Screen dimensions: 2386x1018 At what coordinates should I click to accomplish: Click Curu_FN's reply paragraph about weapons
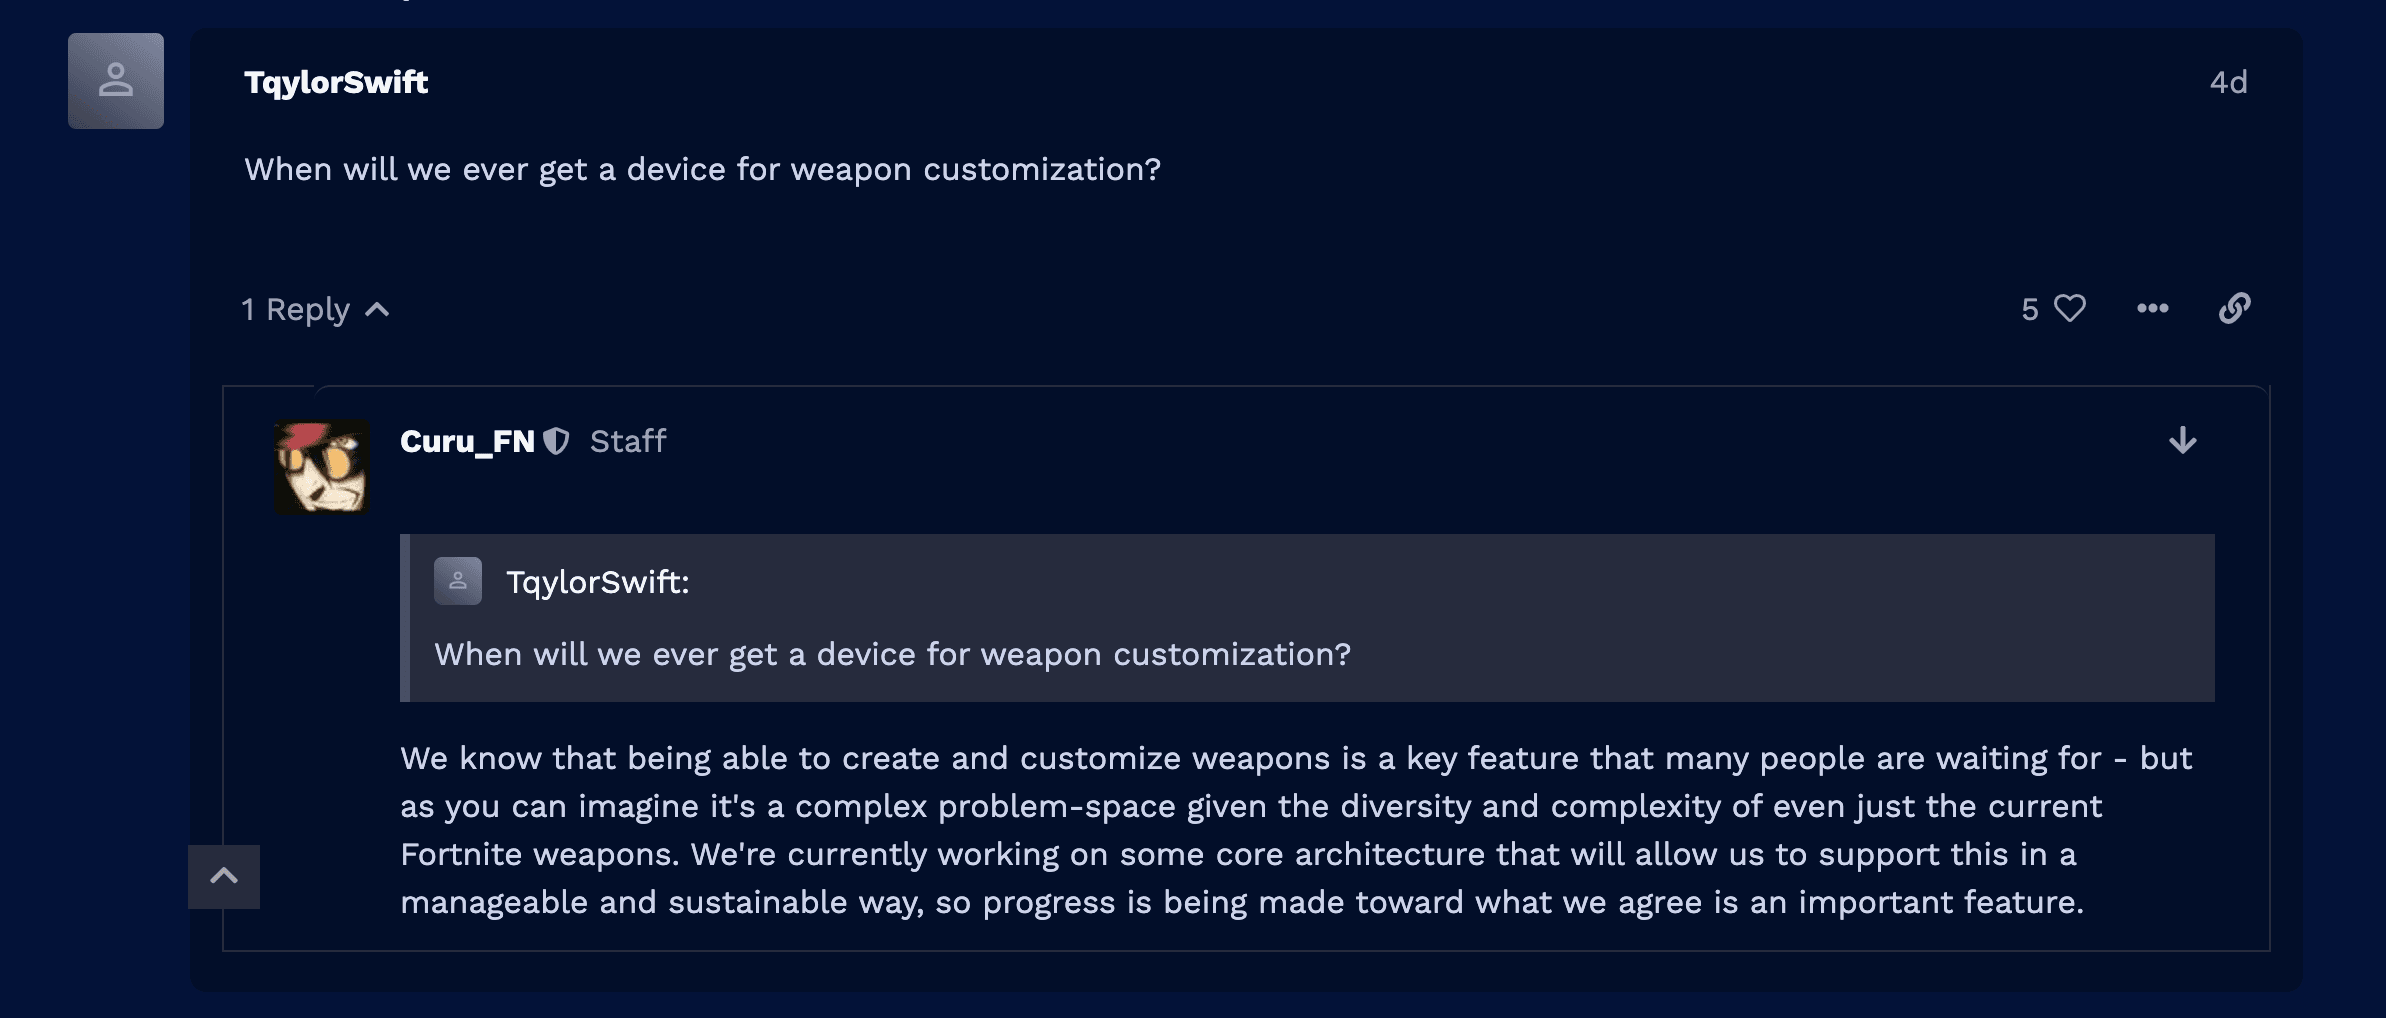tap(1296, 830)
